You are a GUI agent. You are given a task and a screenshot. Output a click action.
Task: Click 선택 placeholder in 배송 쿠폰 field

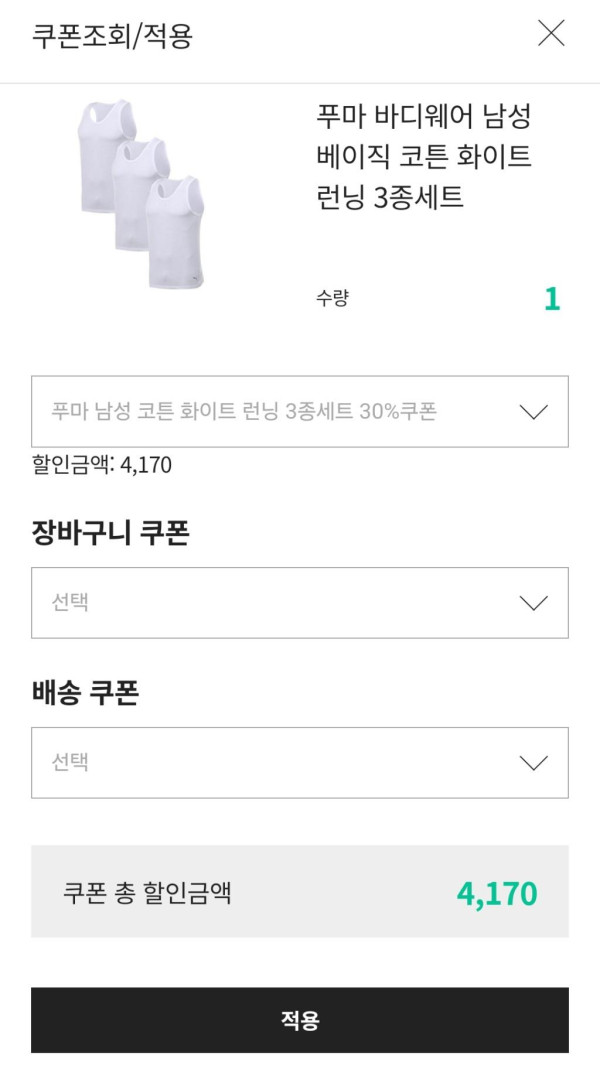[70, 762]
